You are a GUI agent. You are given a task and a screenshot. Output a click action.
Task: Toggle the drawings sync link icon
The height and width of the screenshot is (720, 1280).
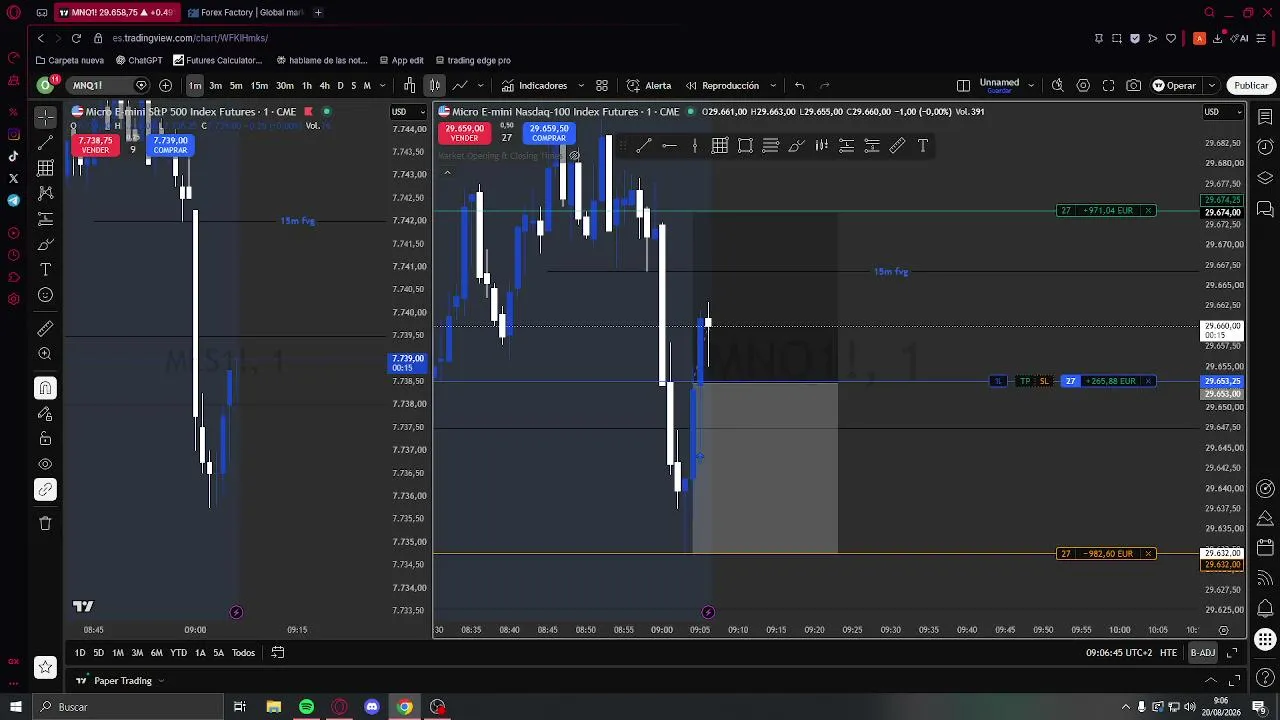[45, 489]
